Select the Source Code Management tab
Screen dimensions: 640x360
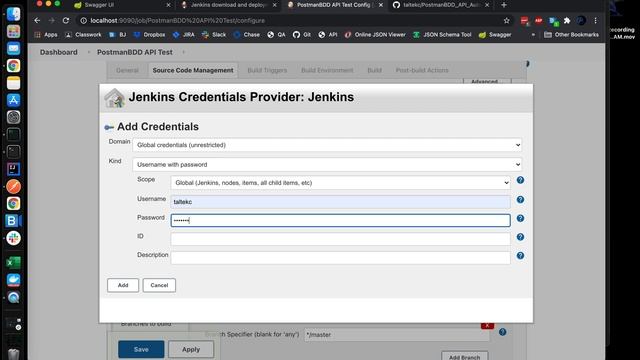point(193,70)
